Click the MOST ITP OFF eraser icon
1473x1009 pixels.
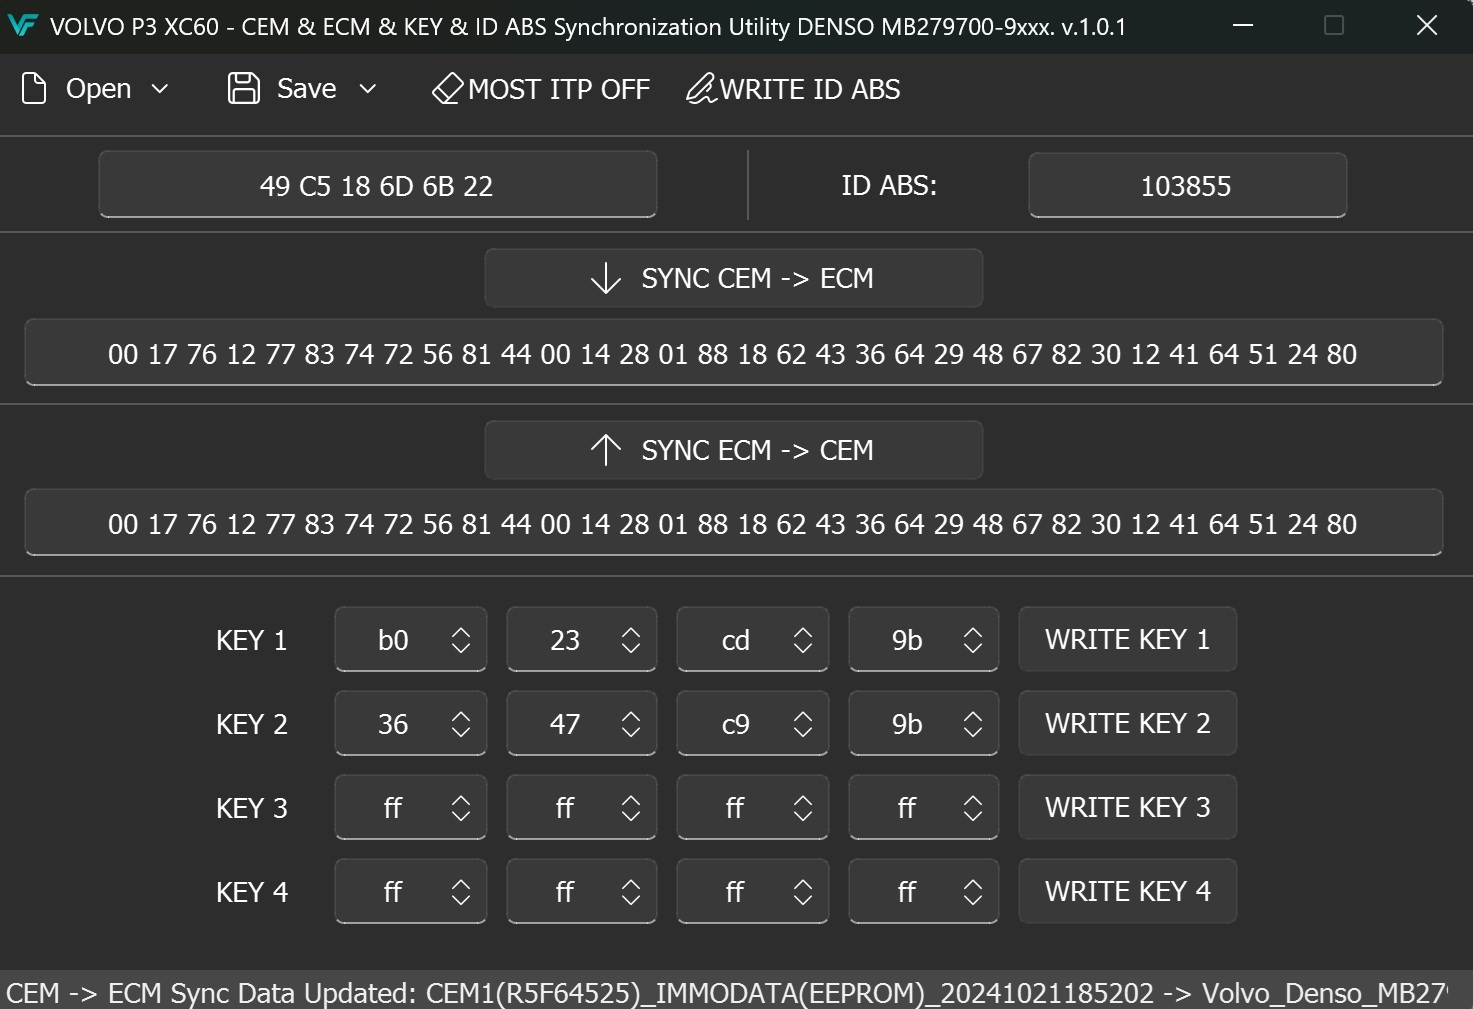[x=447, y=89]
